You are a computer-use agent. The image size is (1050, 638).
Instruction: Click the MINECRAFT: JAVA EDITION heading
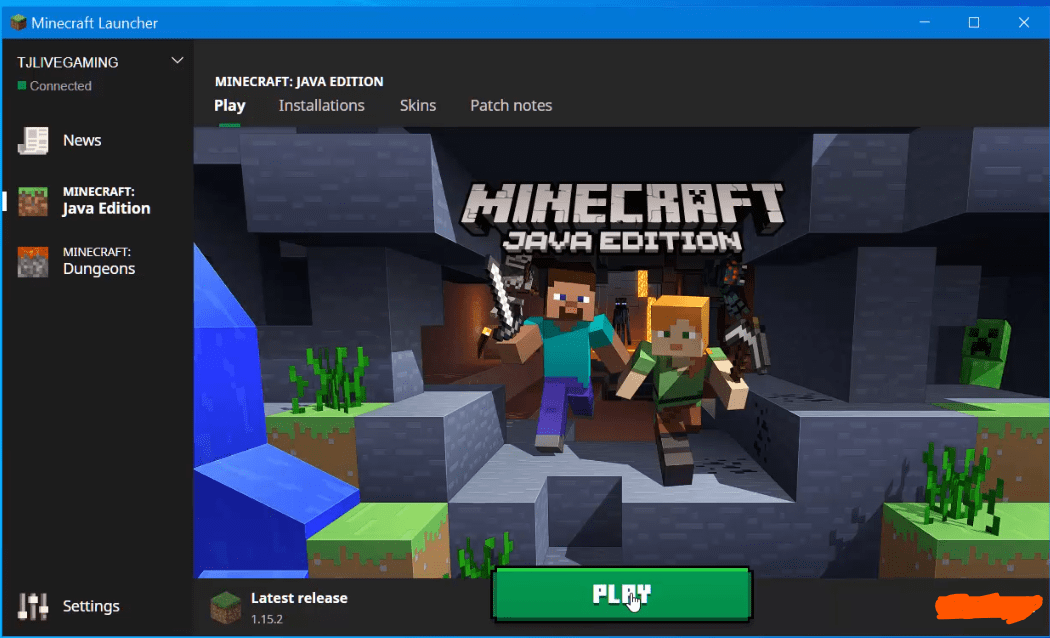[x=299, y=82]
